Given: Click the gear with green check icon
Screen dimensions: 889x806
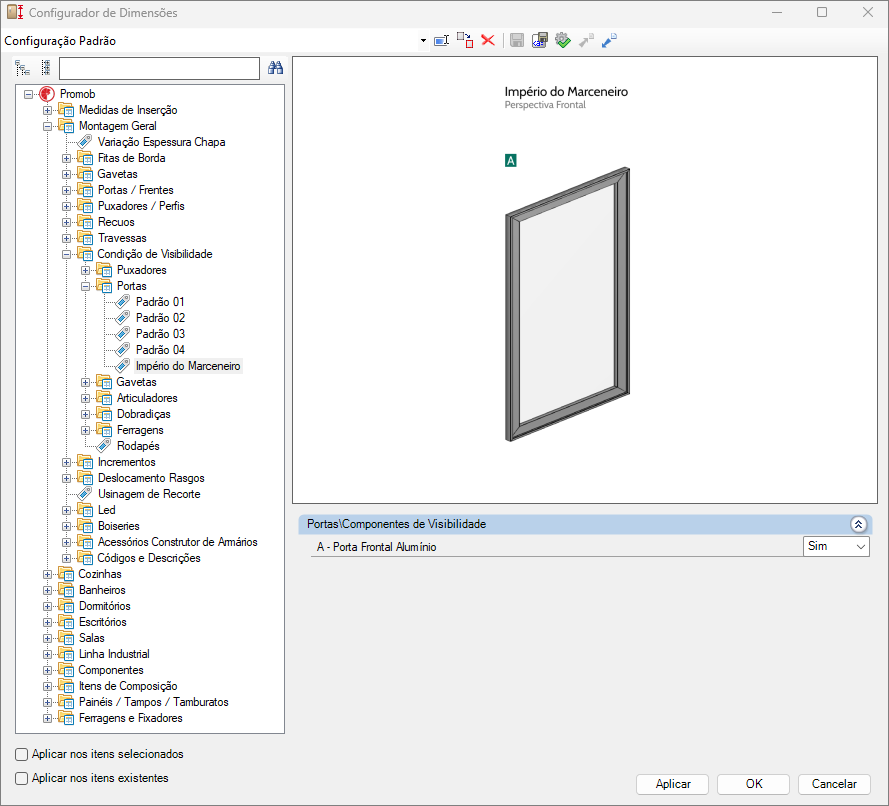Looking at the screenshot, I should pos(562,40).
